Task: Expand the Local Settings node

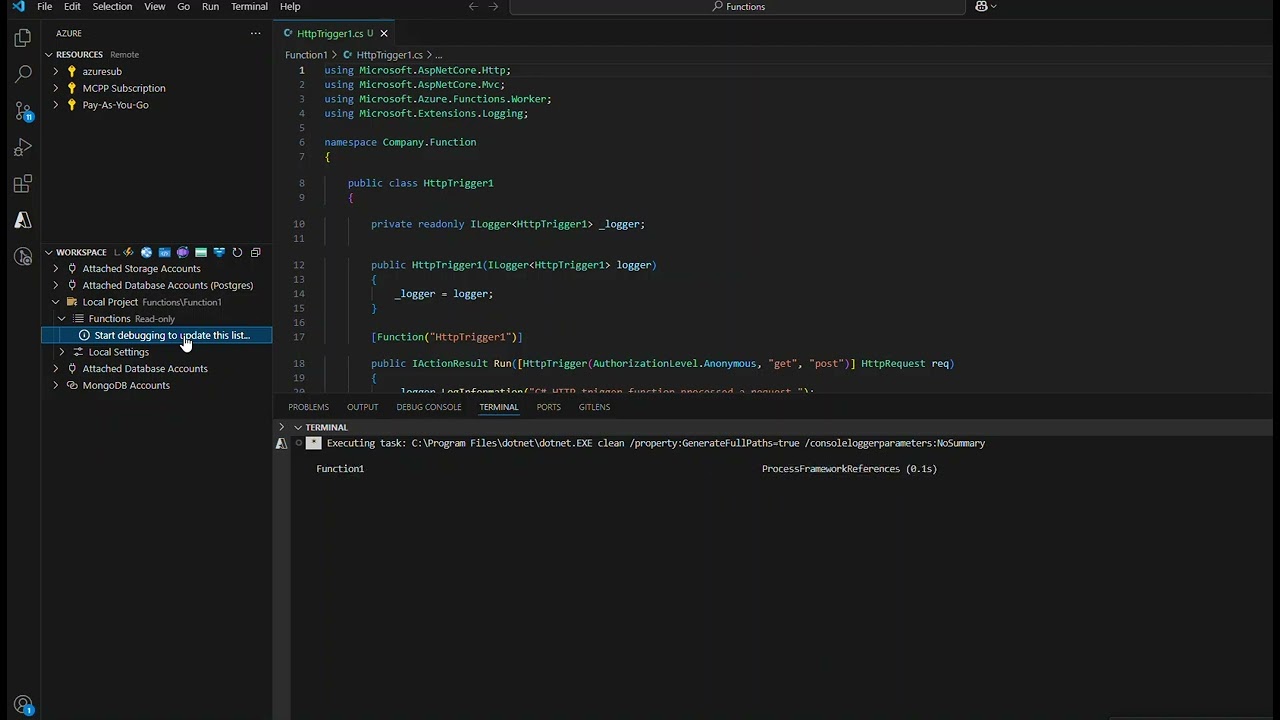Action: tap(62, 352)
